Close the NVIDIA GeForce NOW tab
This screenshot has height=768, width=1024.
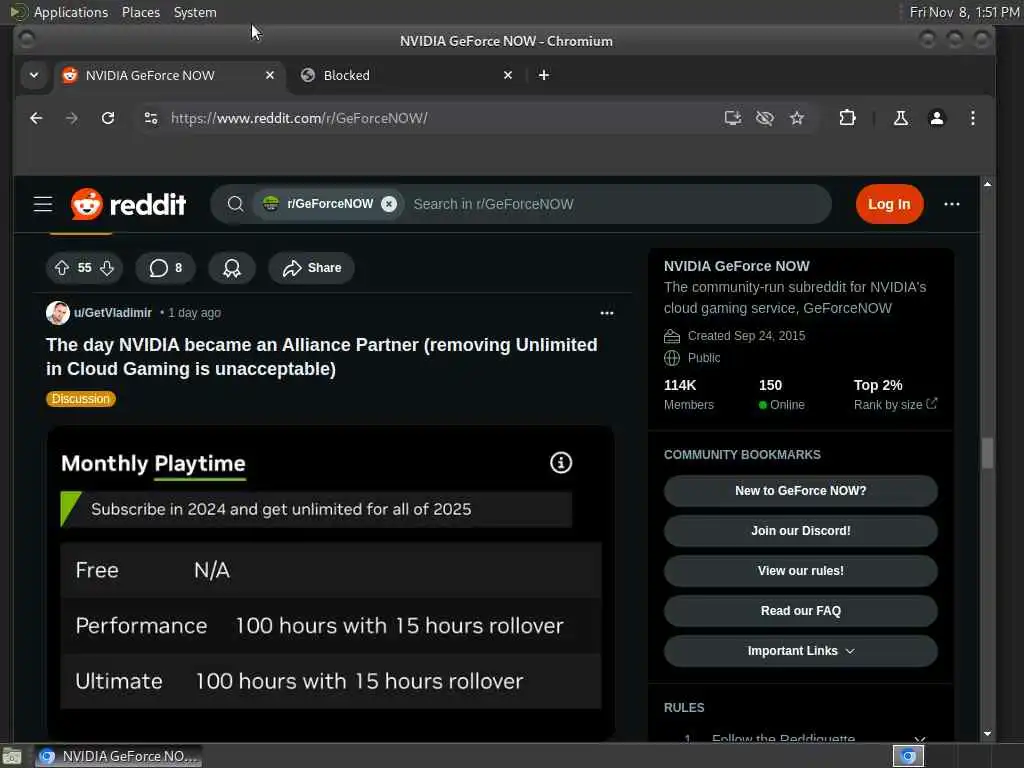(x=270, y=75)
